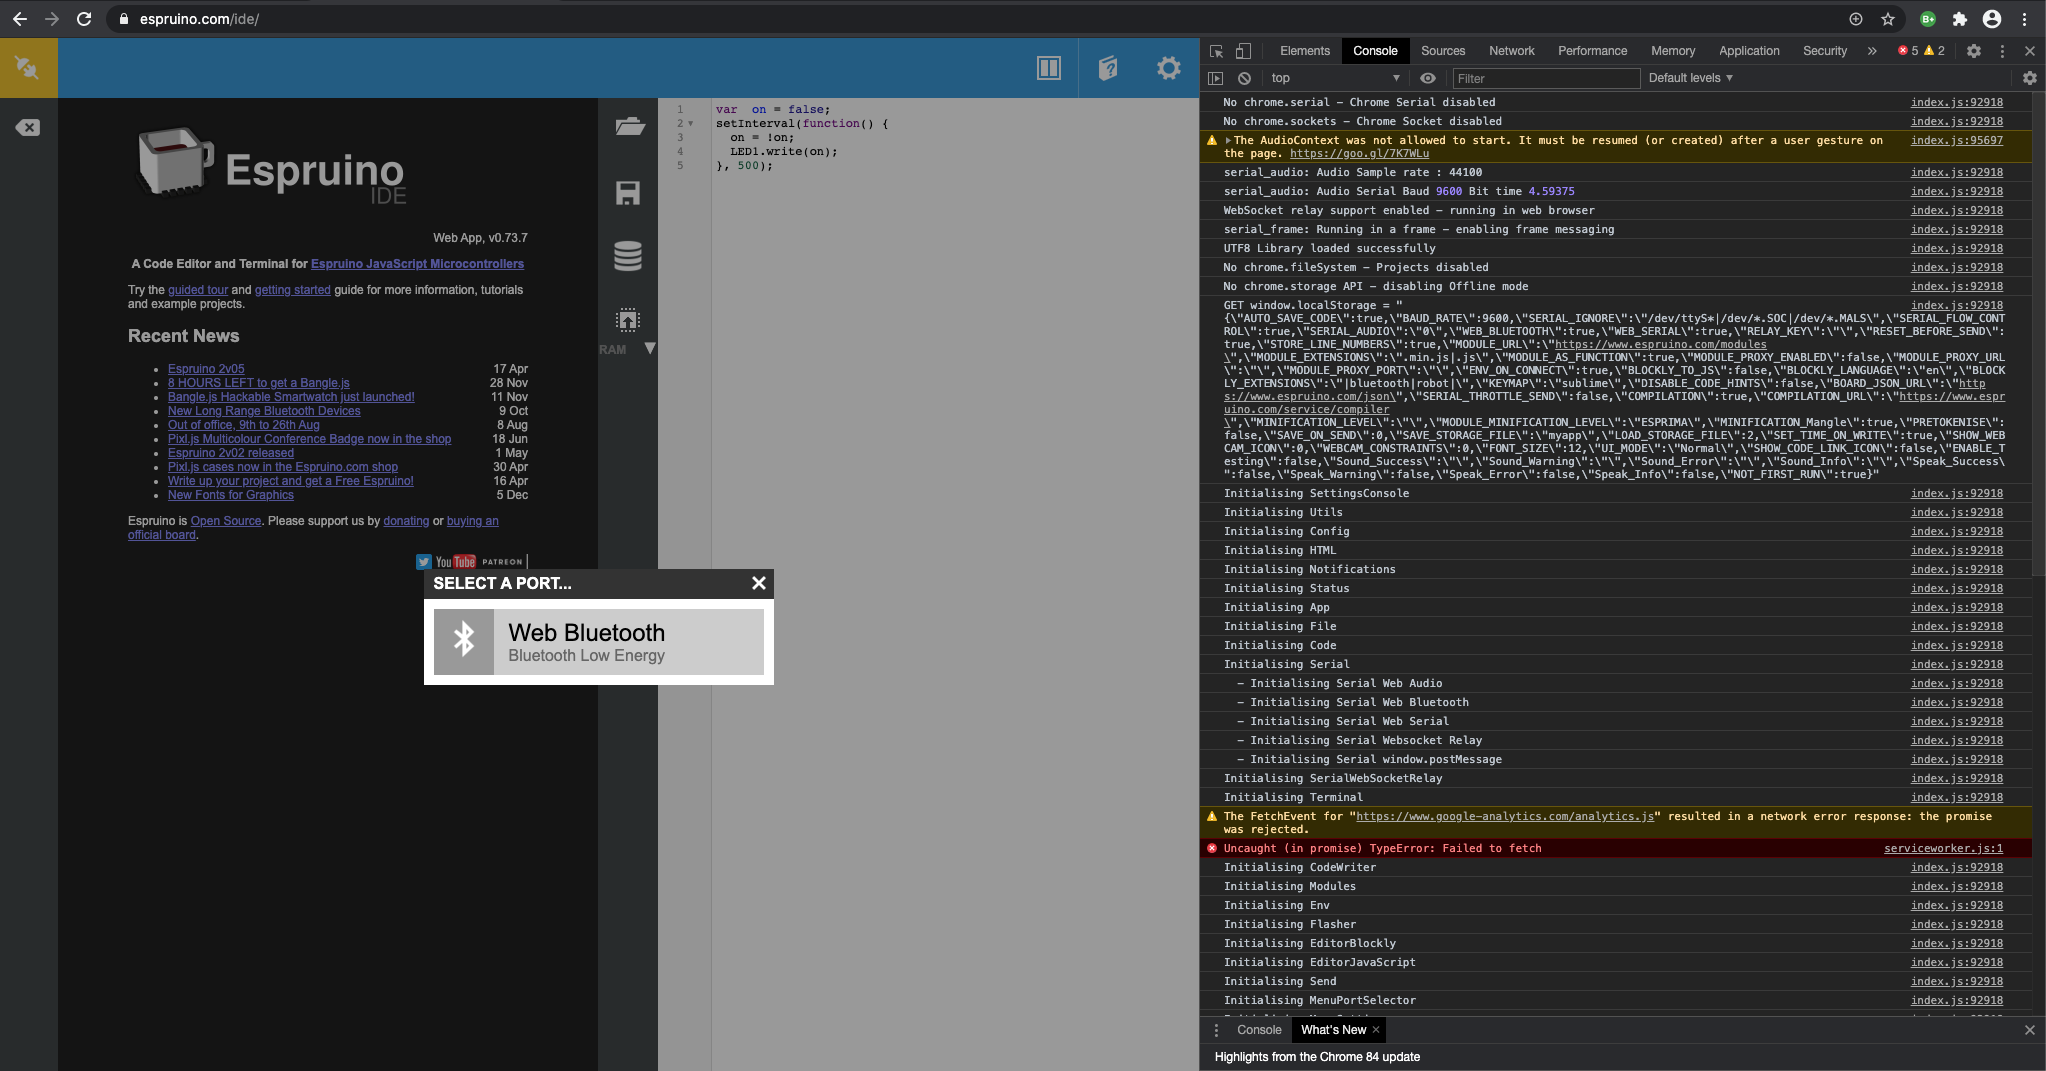
Task: Open the goo.gl/7K7WLu link in warning
Action: pos(1359,154)
